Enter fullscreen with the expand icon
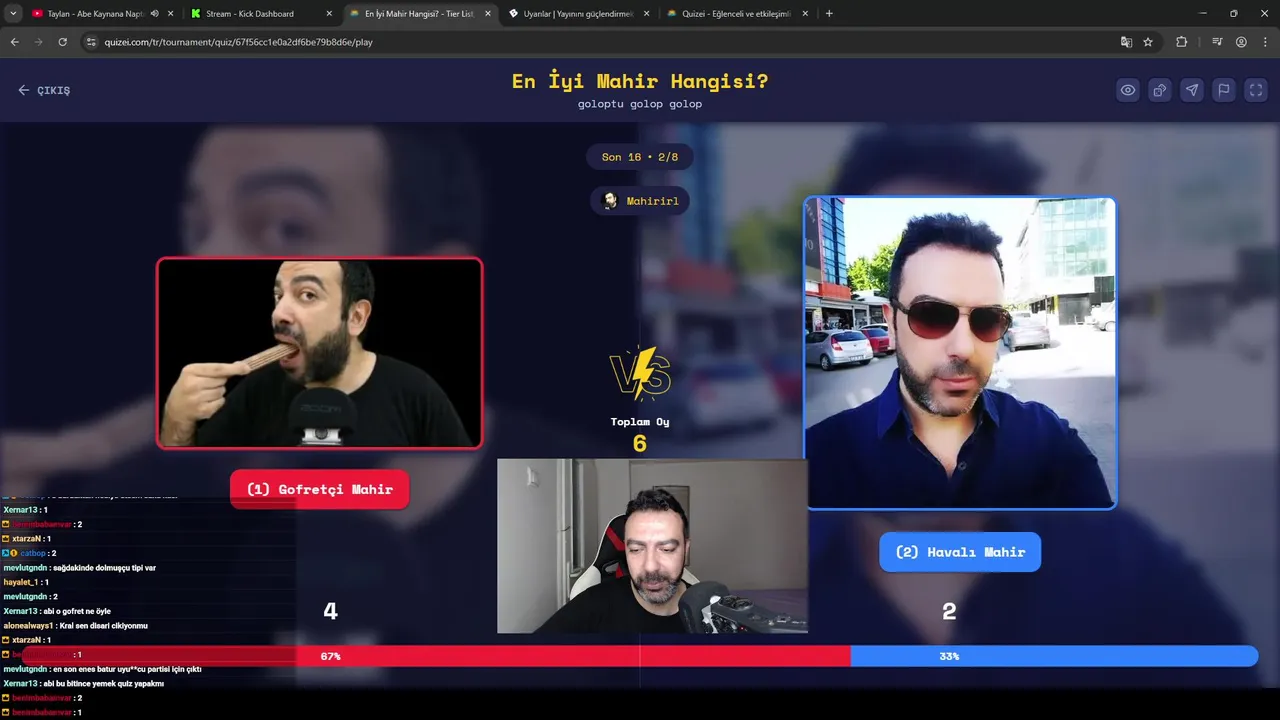The width and height of the screenshot is (1280, 720). coord(1256,90)
